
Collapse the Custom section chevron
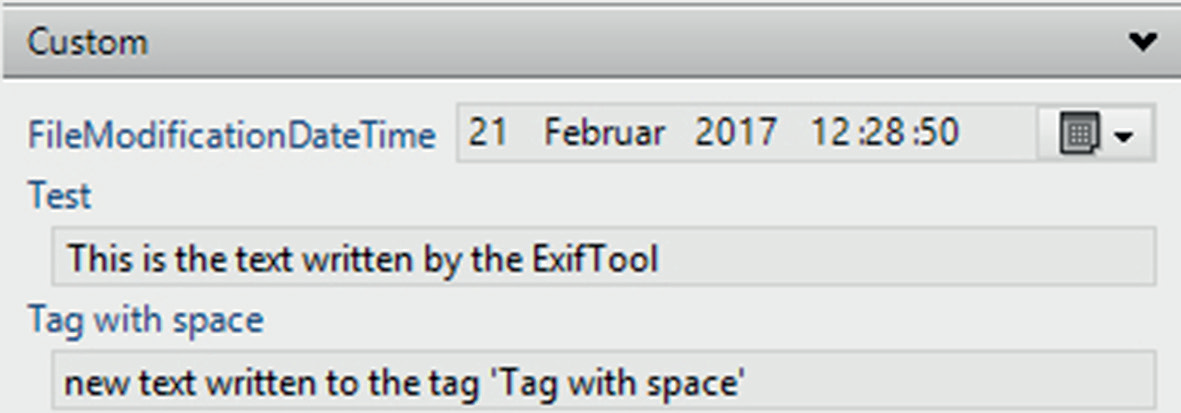1142,42
